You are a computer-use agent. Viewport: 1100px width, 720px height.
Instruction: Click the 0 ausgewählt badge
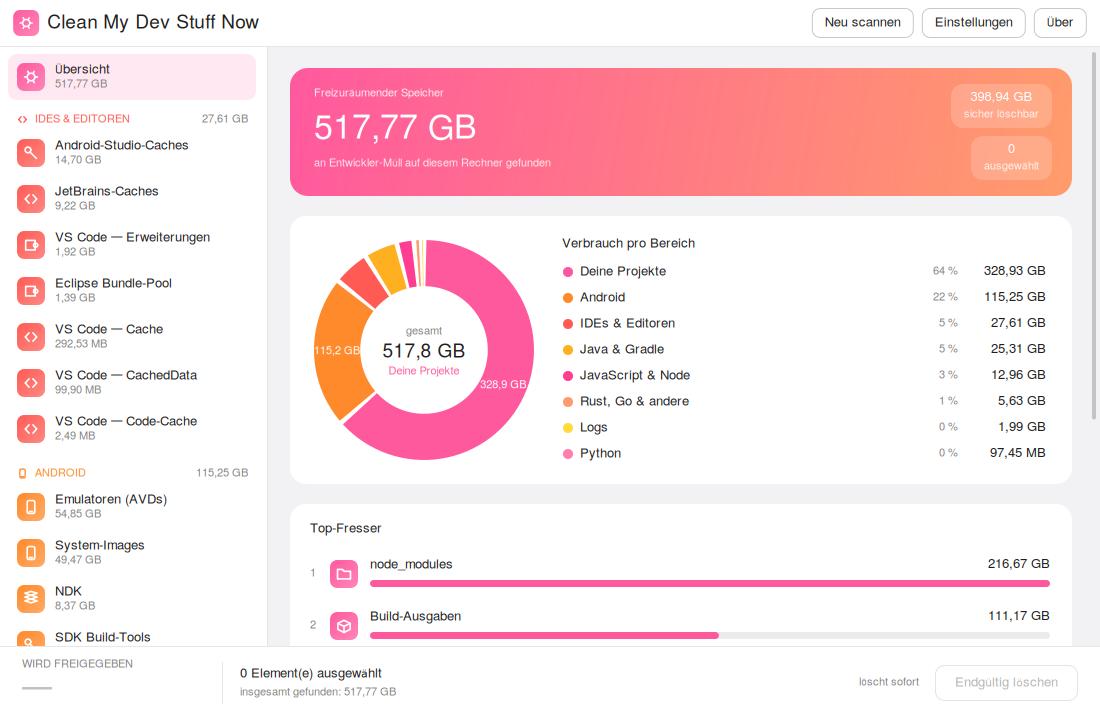(1011, 157)
